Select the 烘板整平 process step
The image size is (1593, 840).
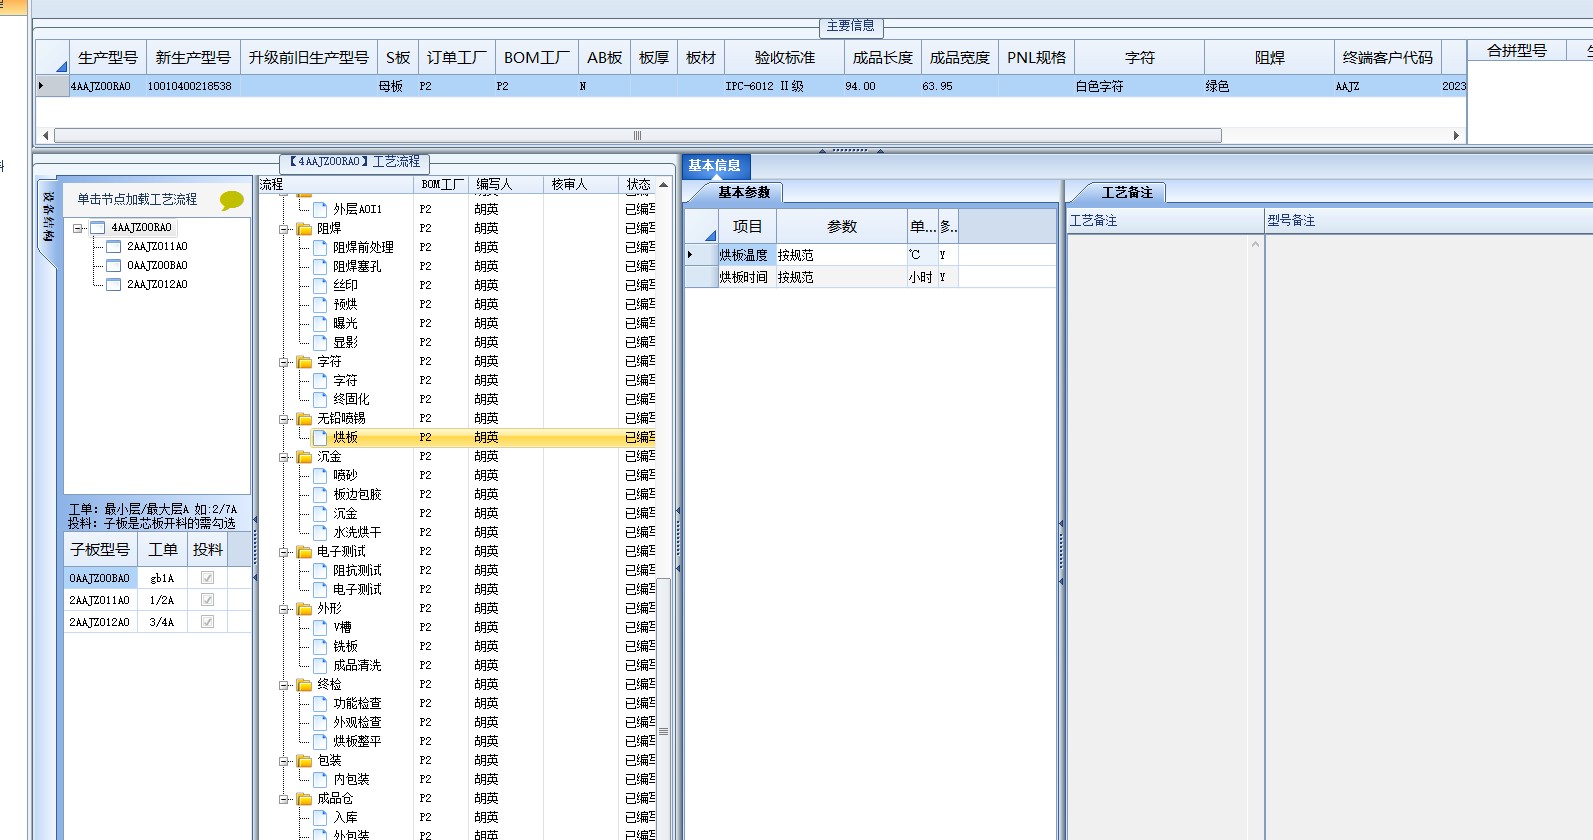(x=357, y=741)
